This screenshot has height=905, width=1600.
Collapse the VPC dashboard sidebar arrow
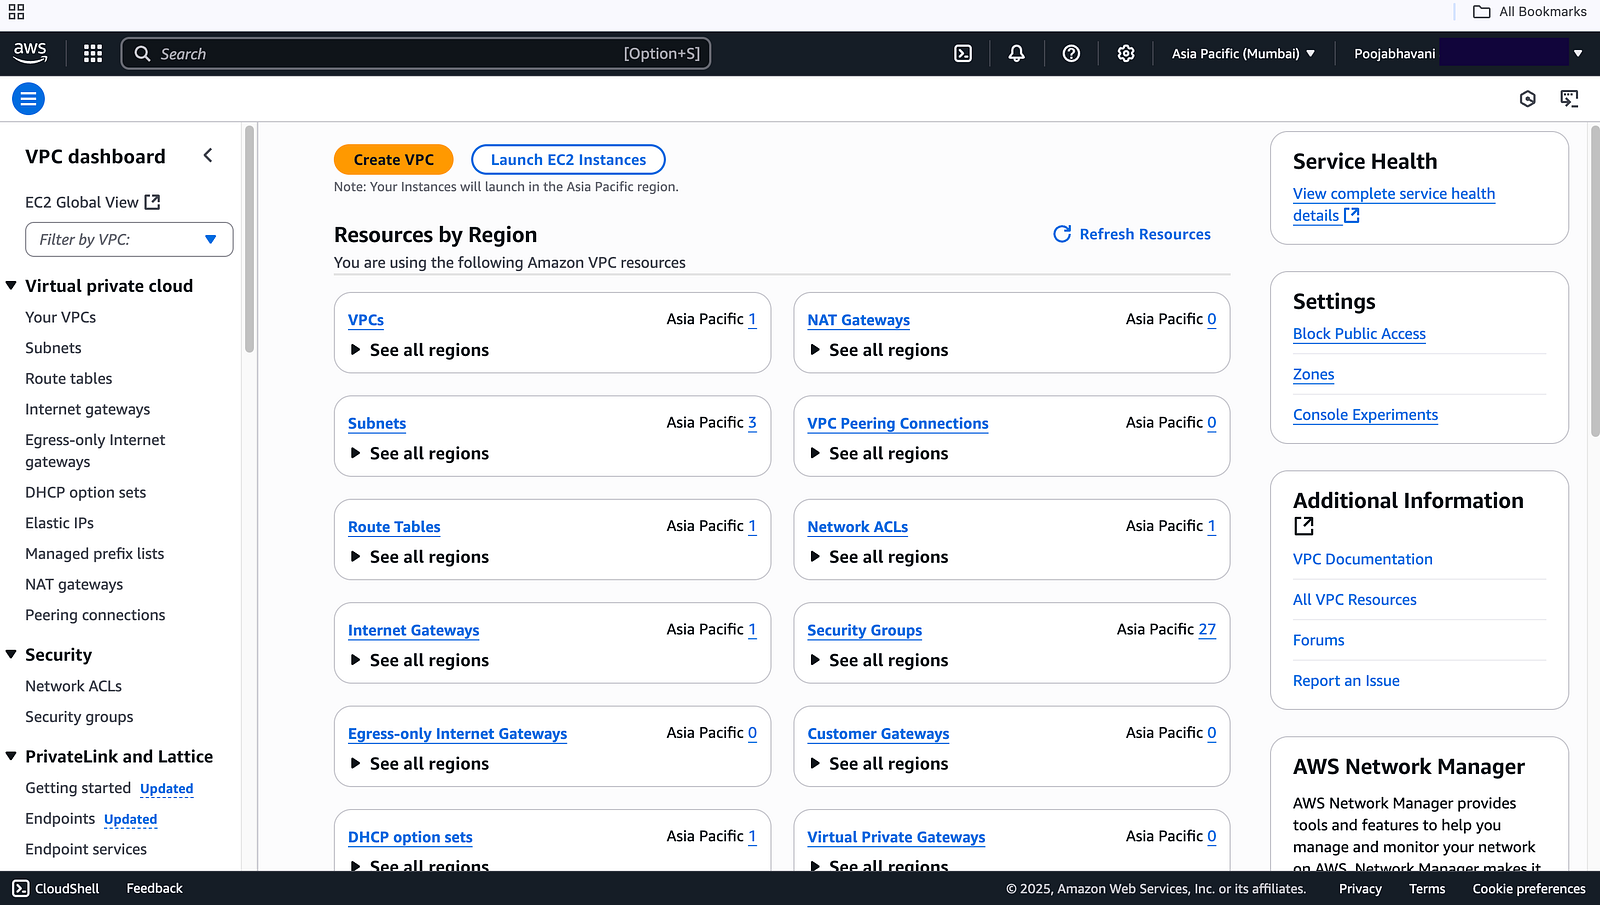click(x=208, y=155)
